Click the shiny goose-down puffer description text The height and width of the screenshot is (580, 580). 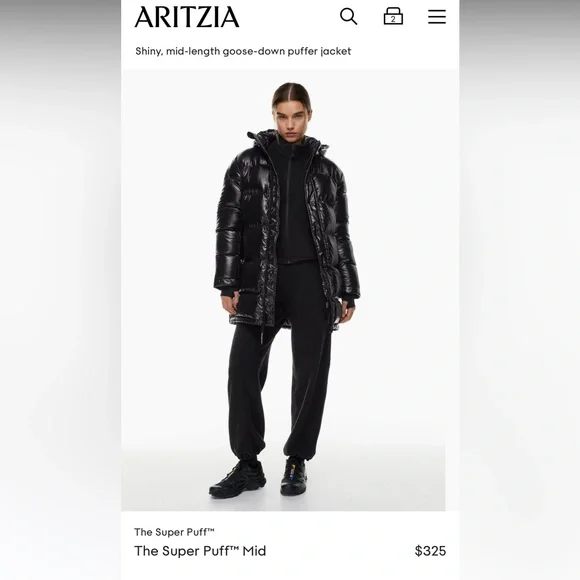[x=243, y=51]
